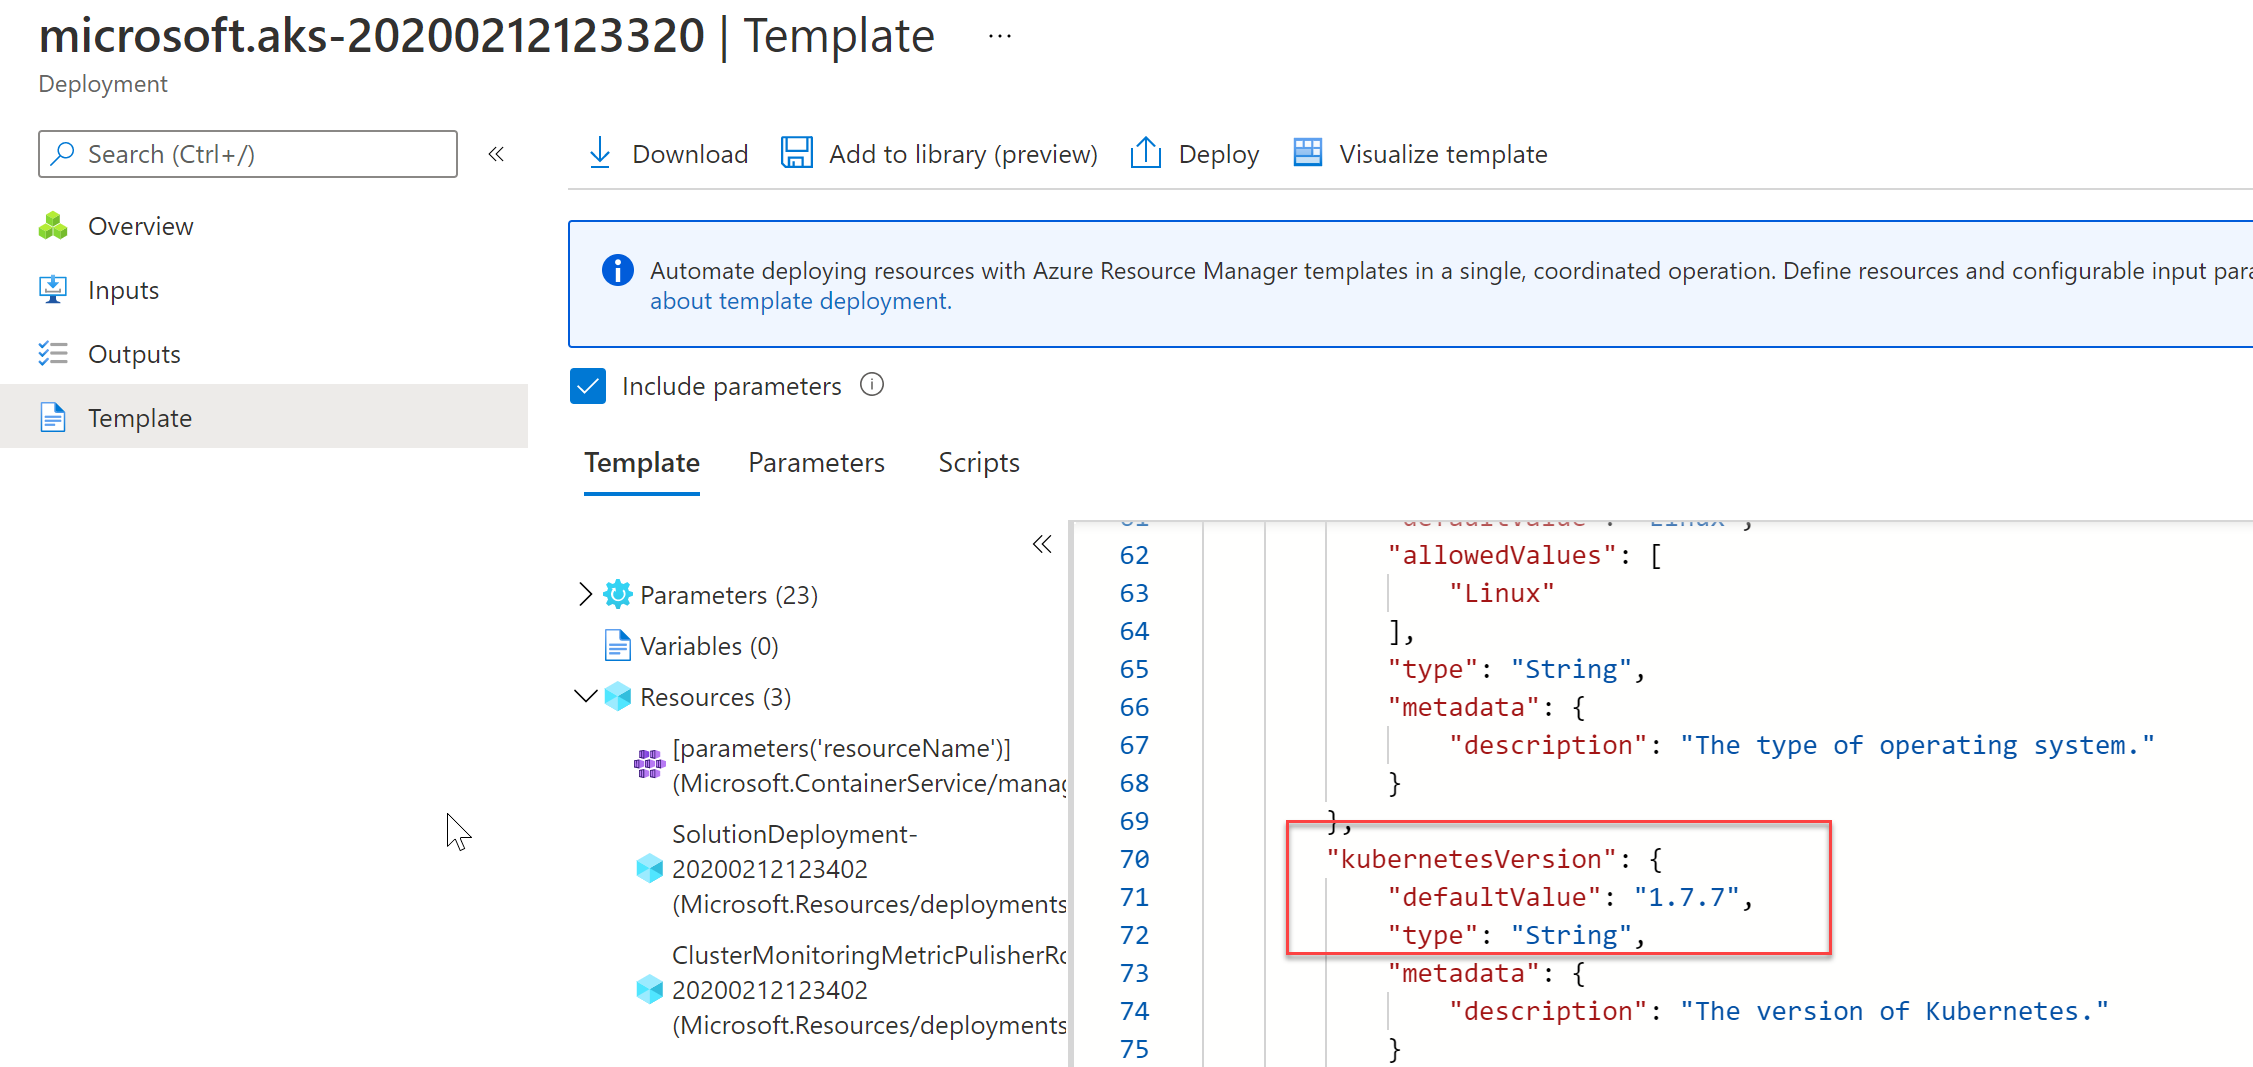Collapse the template tree panel
Screen dimensions: 2253x1067
pyautogui.click(x=1042, y=544)
